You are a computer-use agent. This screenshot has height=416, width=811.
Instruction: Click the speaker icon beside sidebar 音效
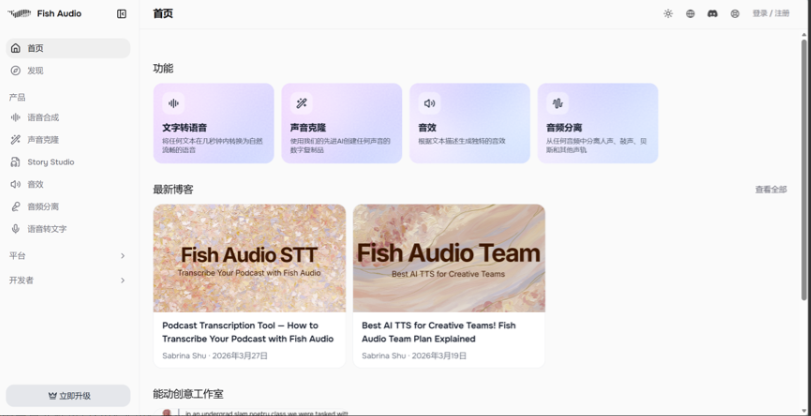coord(16,184)
